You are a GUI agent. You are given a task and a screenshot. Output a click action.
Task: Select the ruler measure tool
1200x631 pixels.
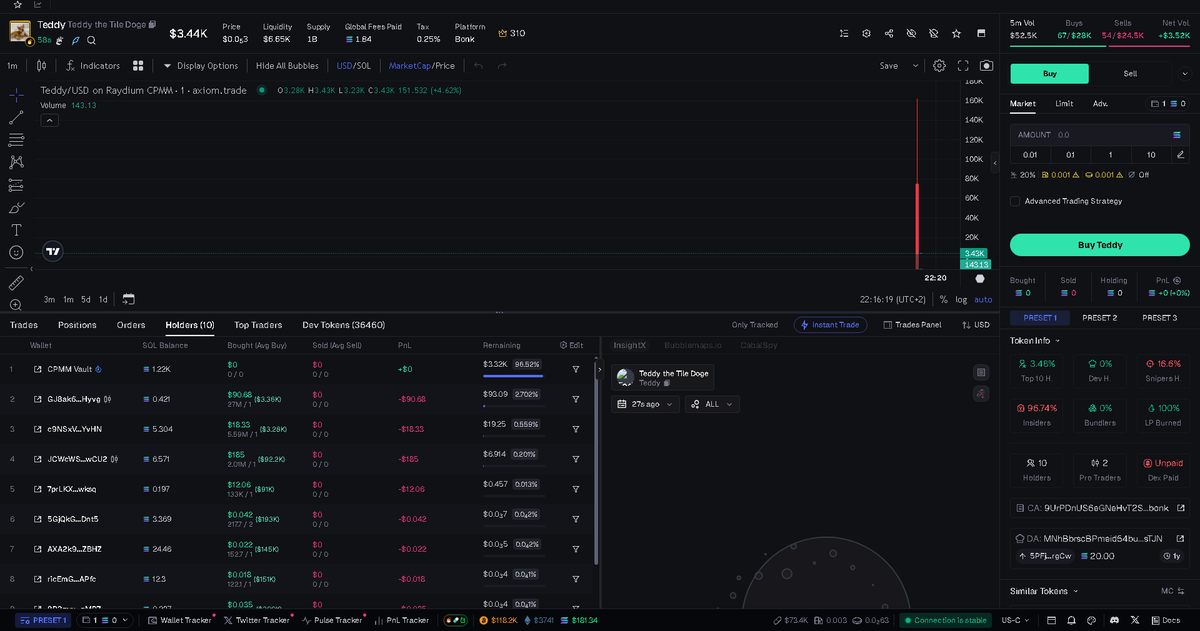point(16,283)
